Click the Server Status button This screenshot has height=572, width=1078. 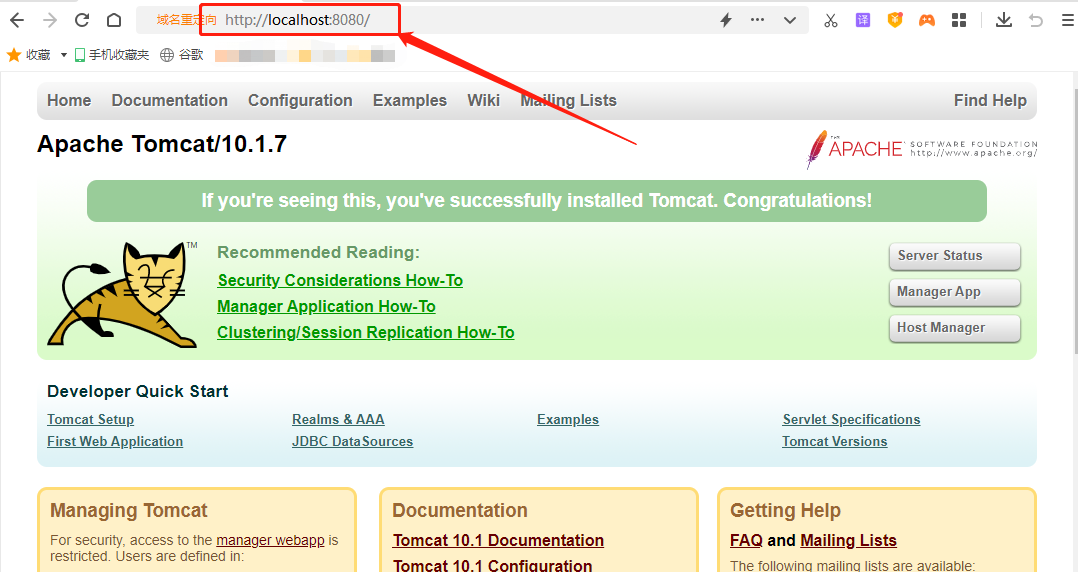pyautogui.click(x=954, y=256)
